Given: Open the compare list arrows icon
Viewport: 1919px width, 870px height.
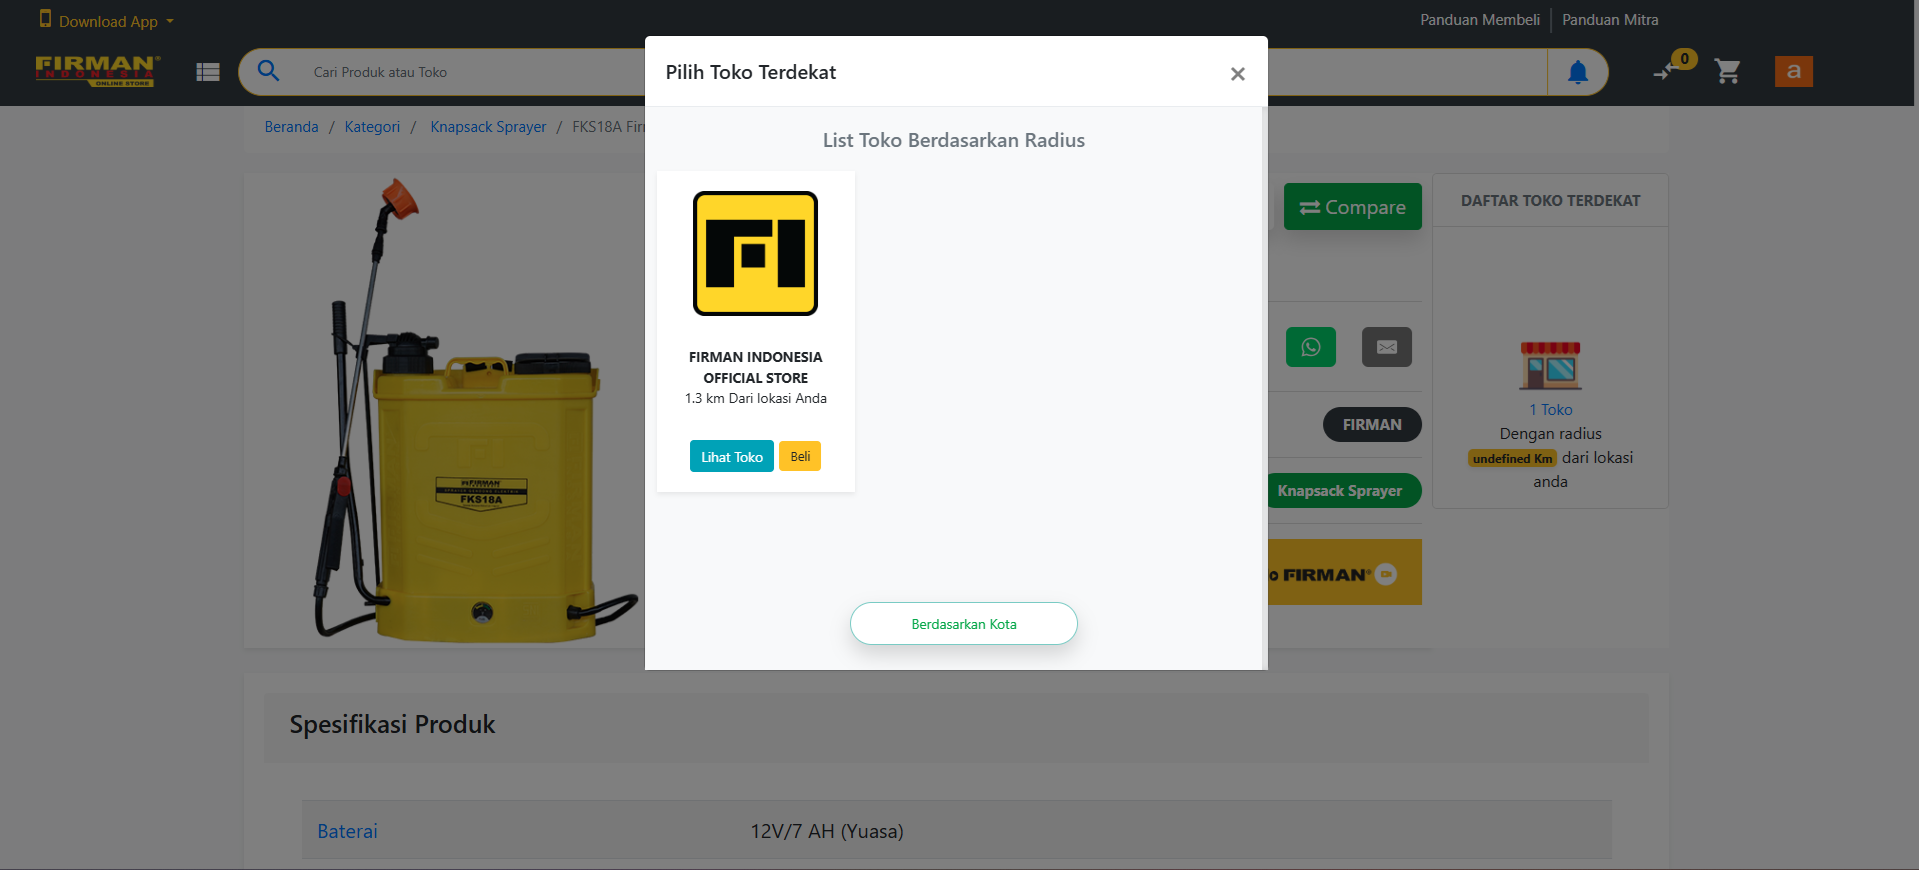Looking at the screenshot, I should point(1664,71).
